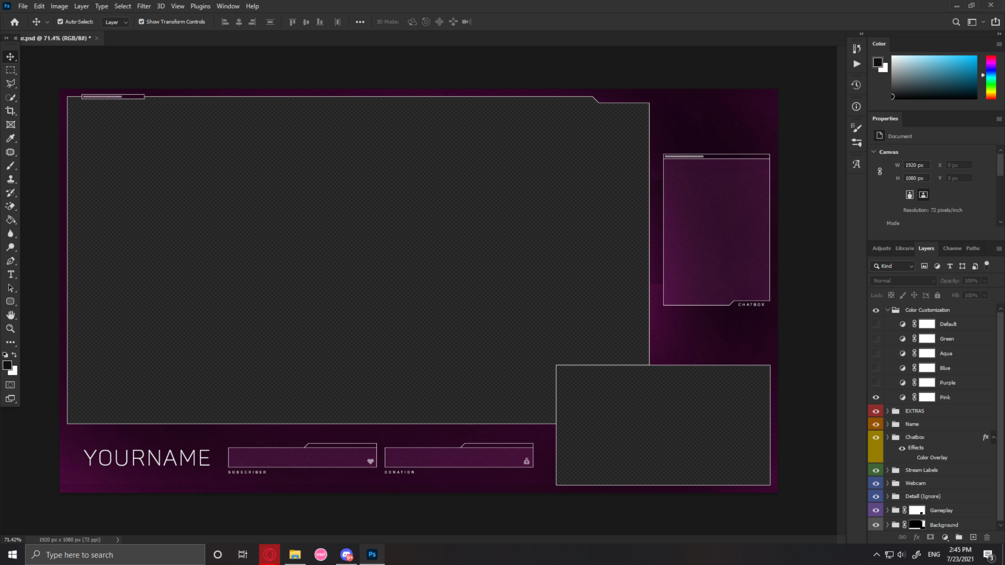Open the Actions panel play icon

(x=856, y=64)
